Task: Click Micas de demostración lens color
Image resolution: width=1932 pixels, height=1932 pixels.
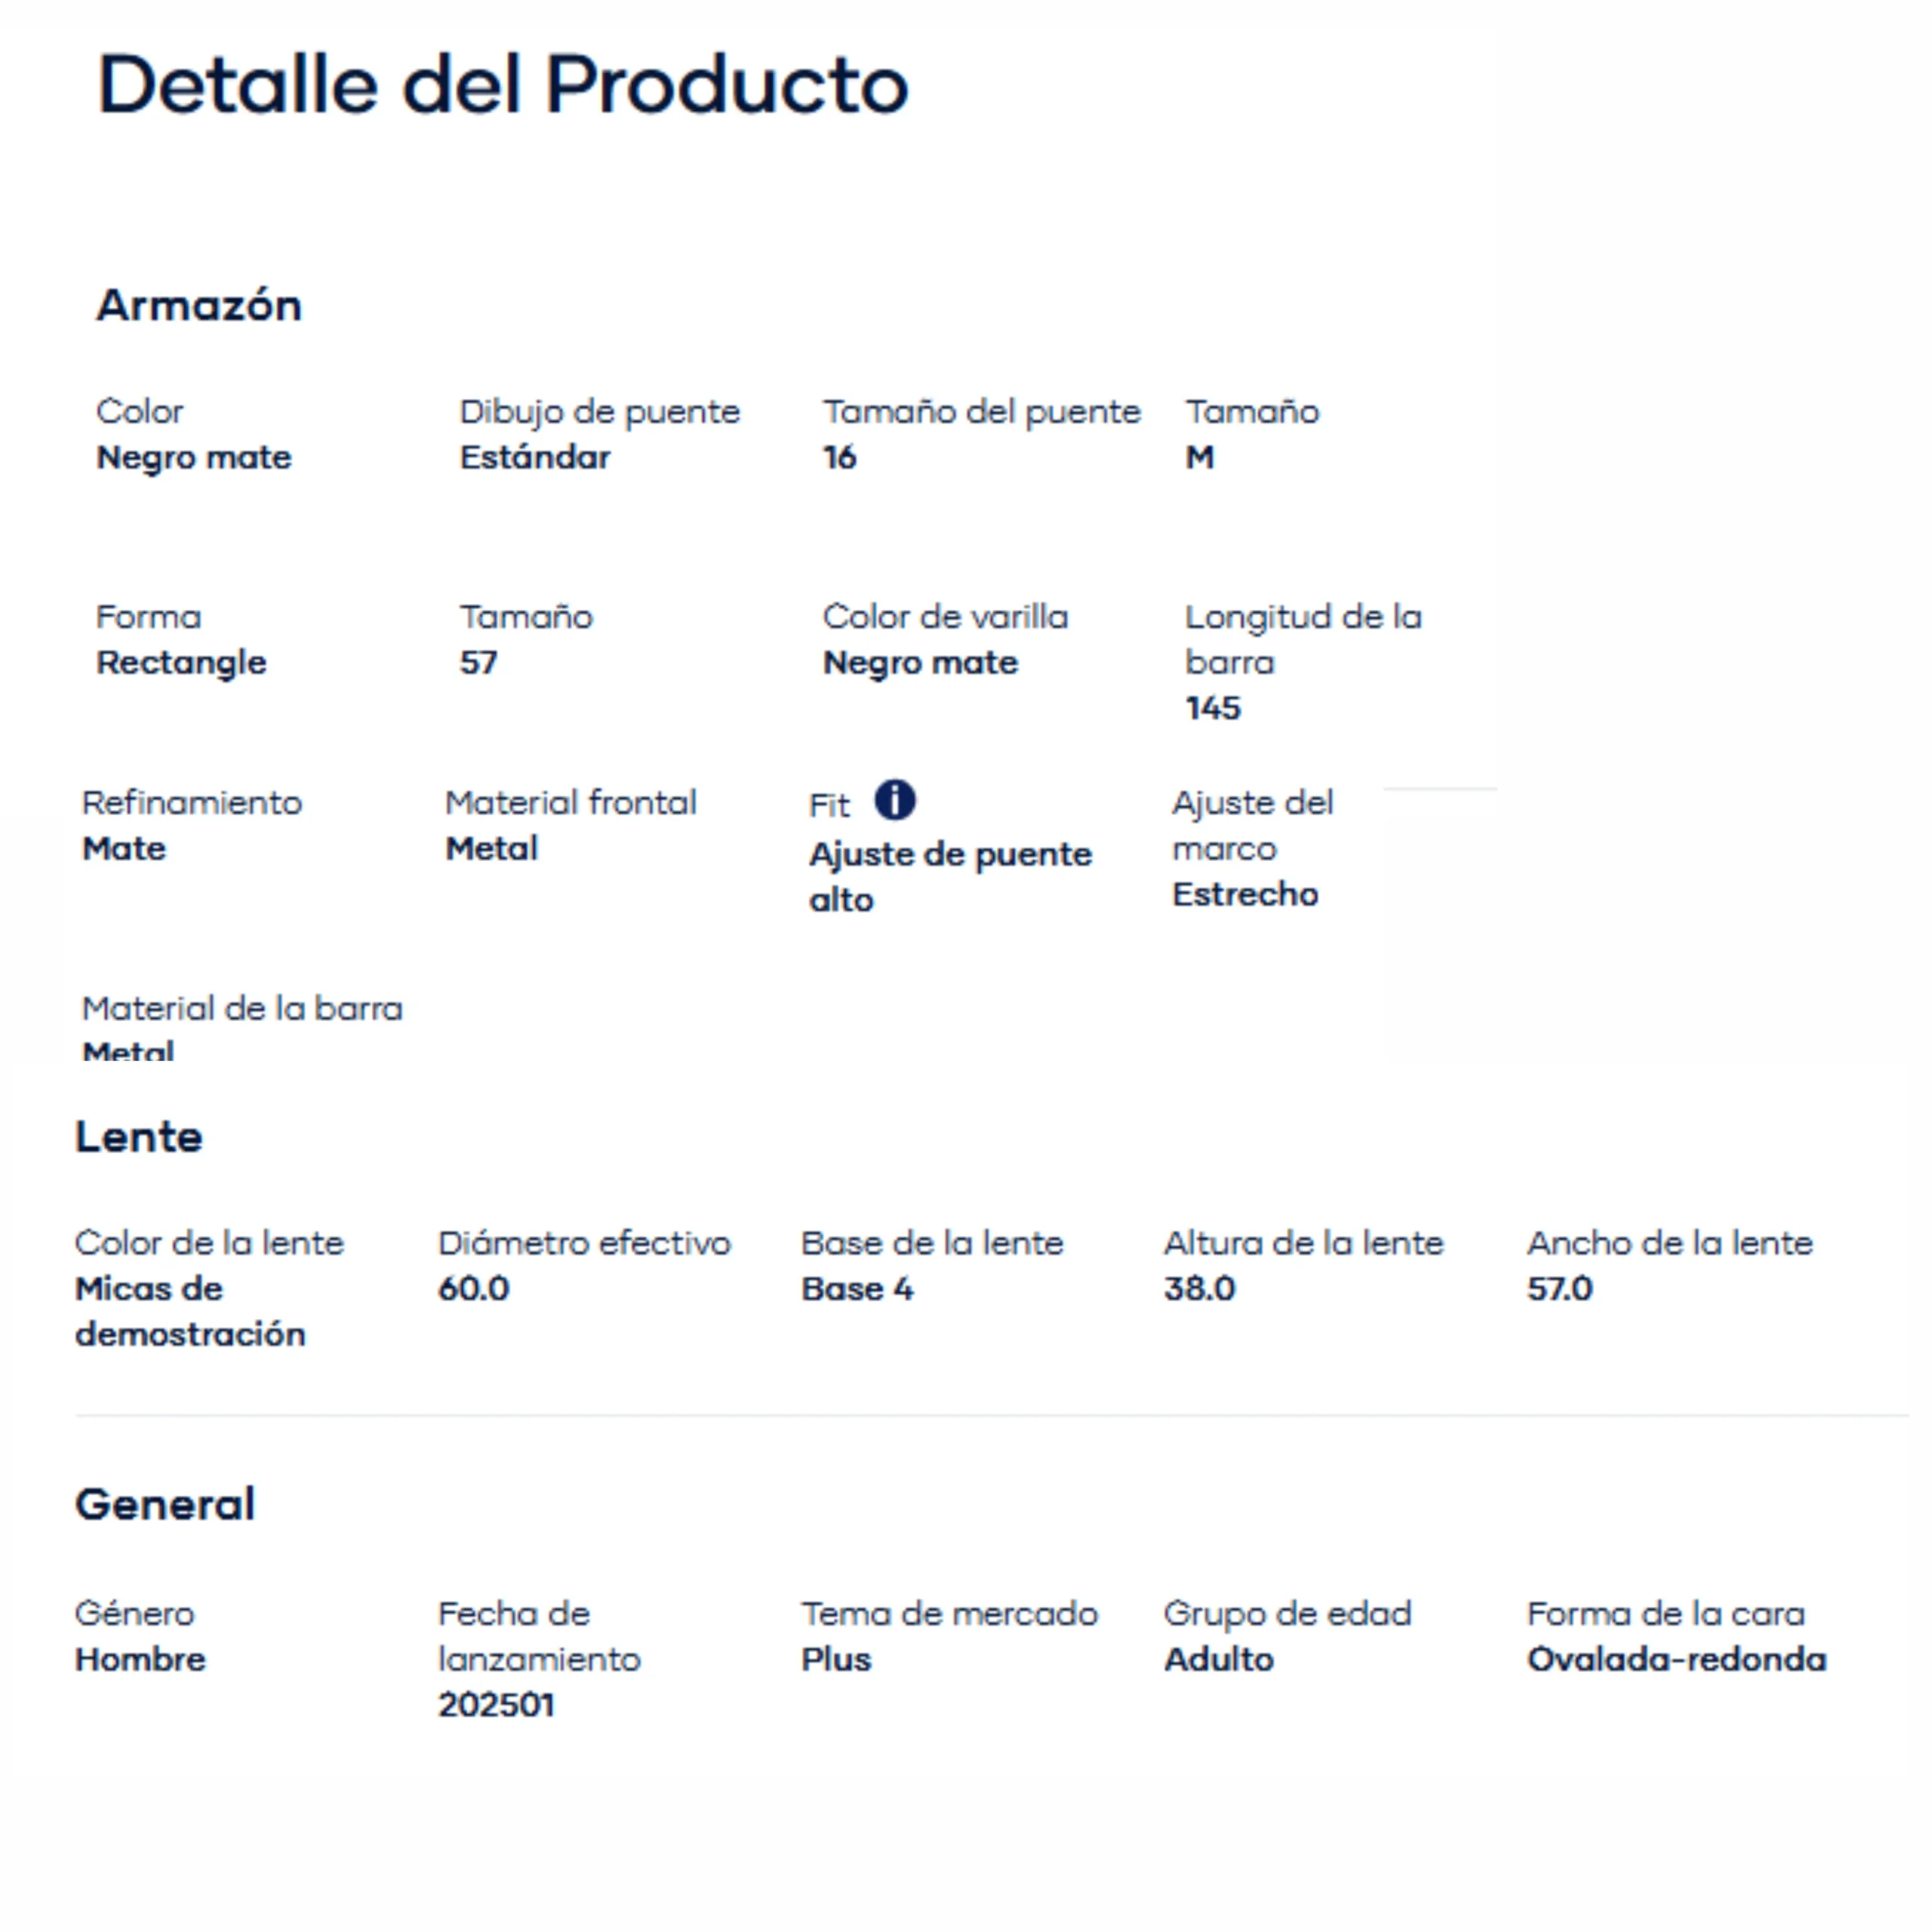Action: click(x=190, y=1311)
